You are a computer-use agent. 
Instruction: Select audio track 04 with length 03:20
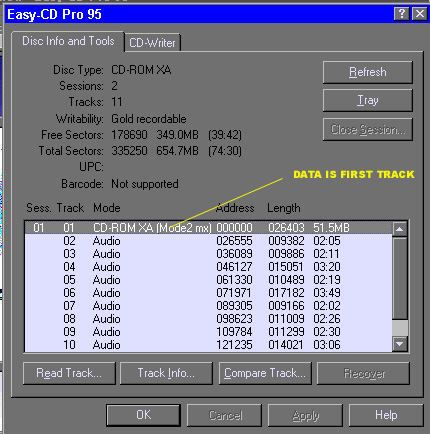208,267
